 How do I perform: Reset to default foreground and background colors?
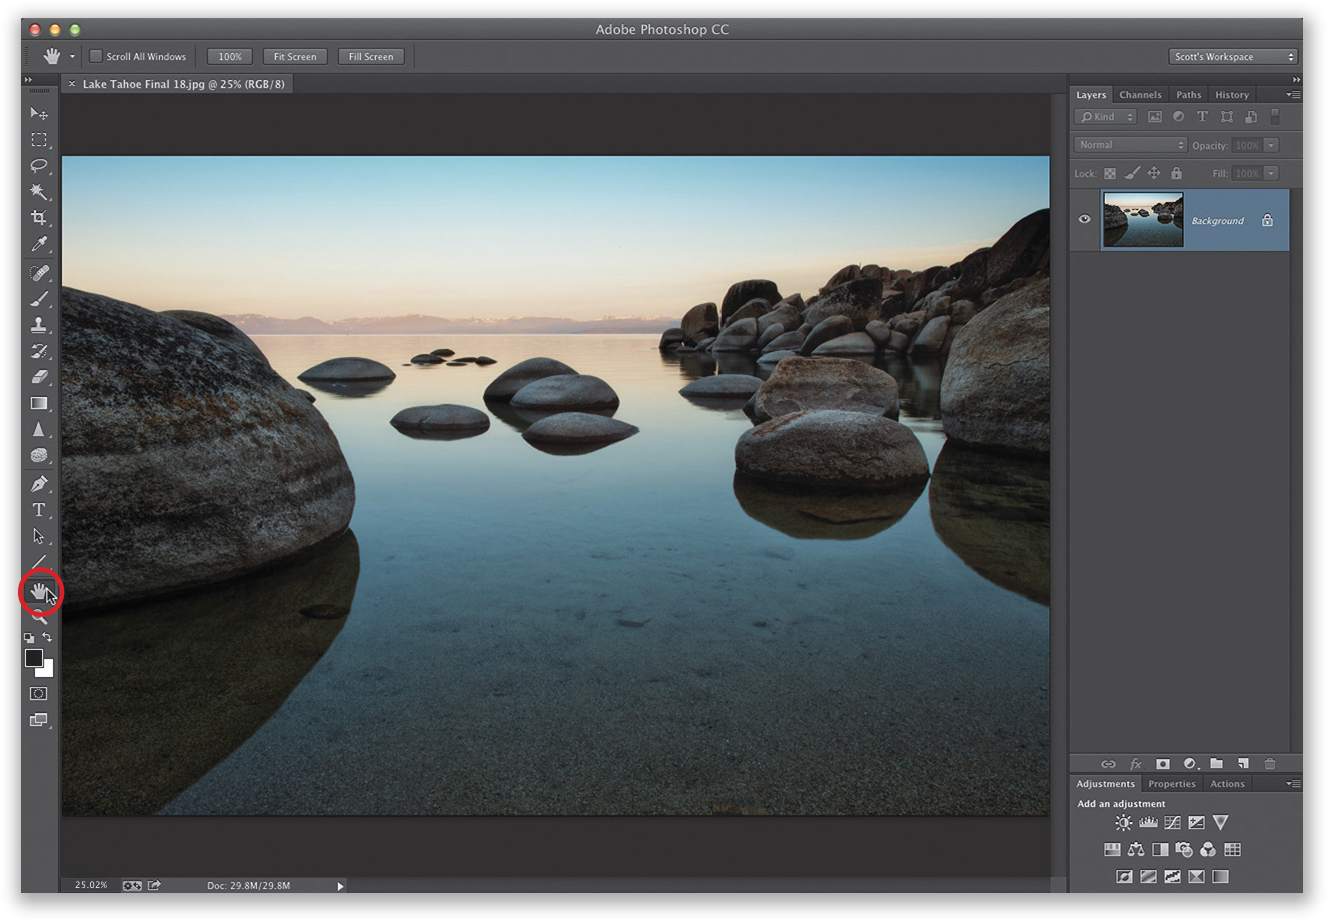coord(29,638)
